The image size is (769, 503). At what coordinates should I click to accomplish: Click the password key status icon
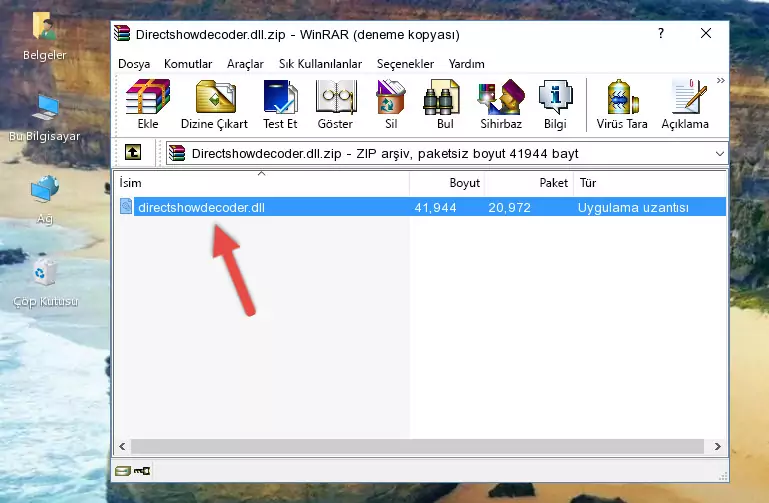(x=142, y=471)
